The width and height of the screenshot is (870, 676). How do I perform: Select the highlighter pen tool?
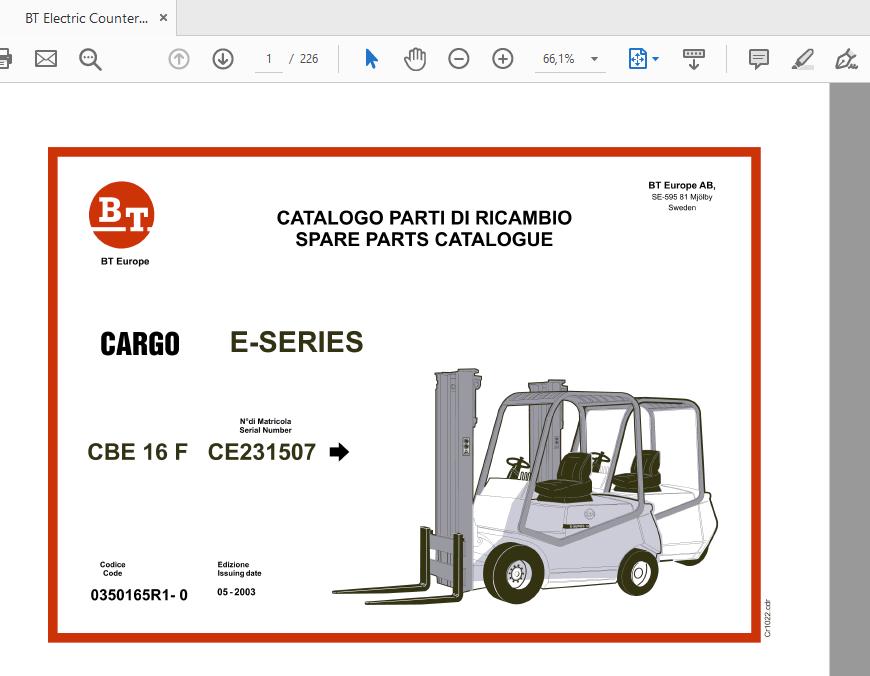802,59
